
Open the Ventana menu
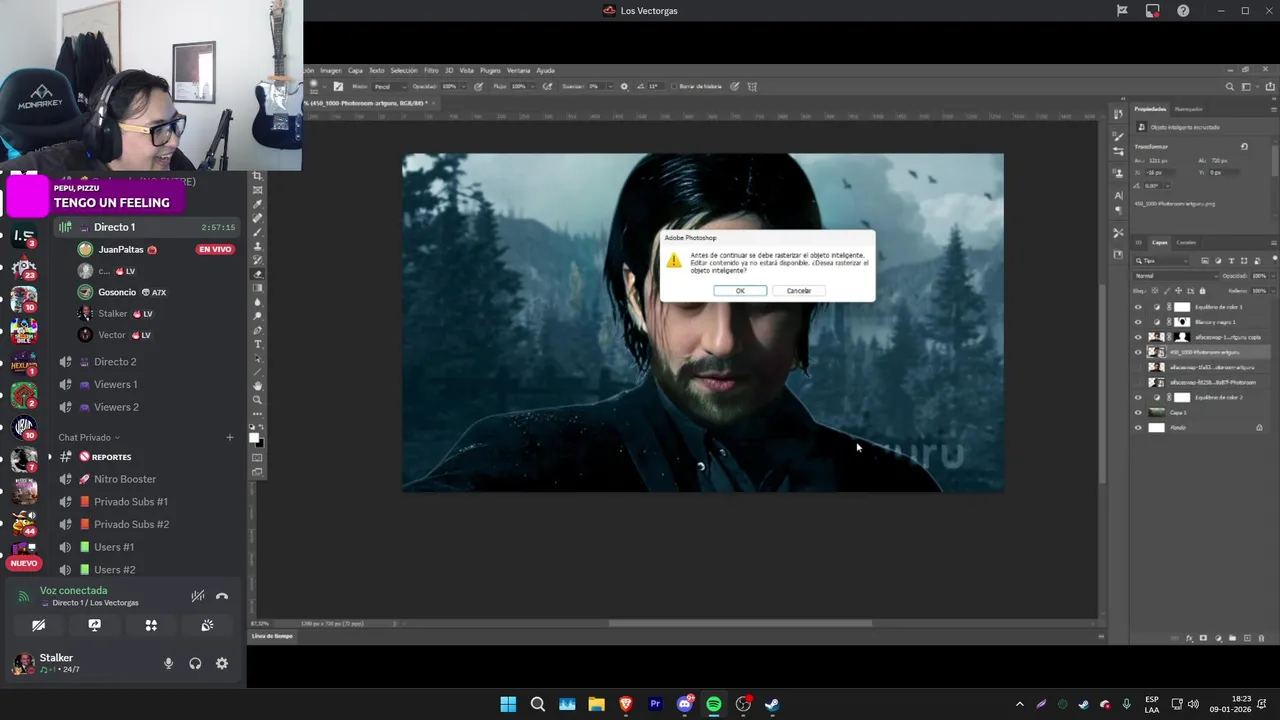tap(518, 71)
